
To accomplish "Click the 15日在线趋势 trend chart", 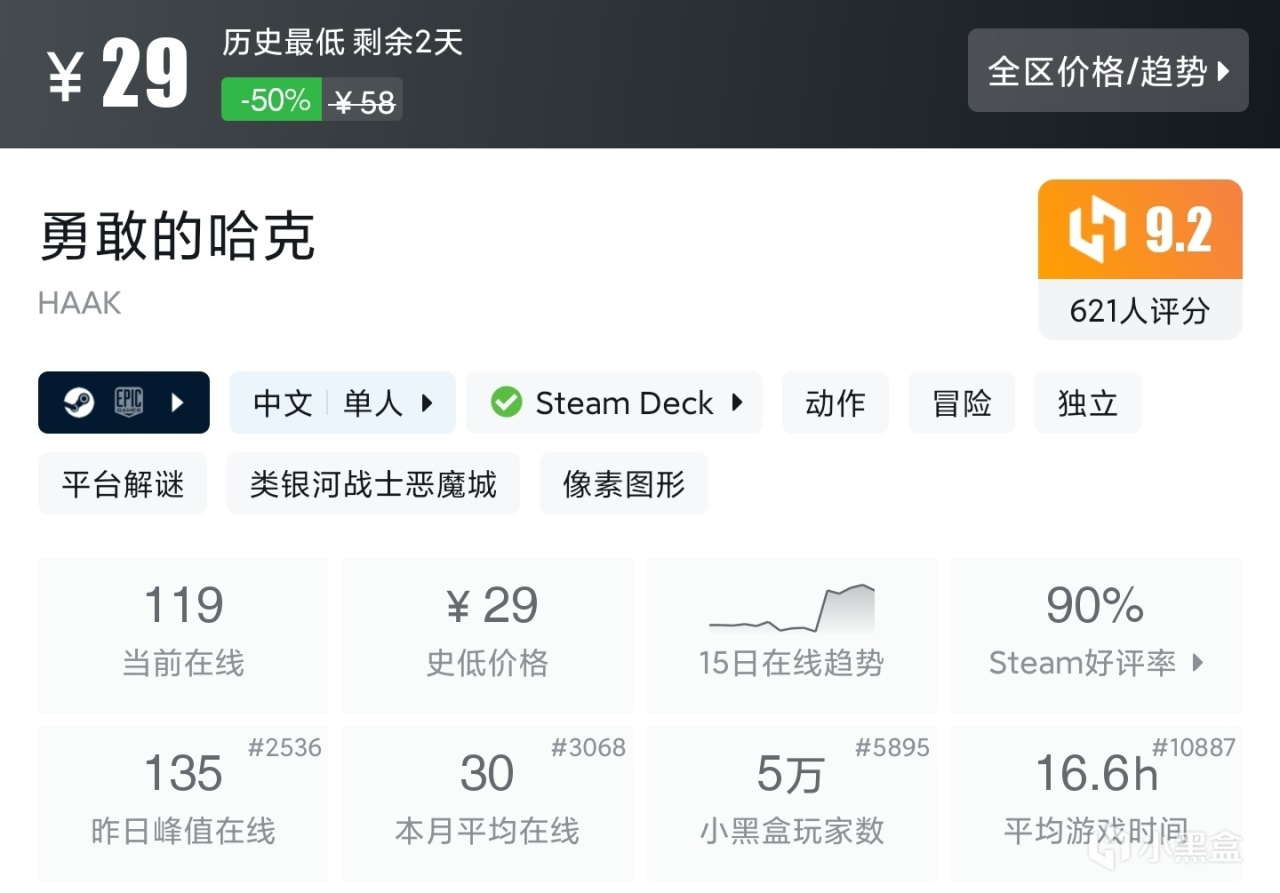I will (x=791, y=610).
